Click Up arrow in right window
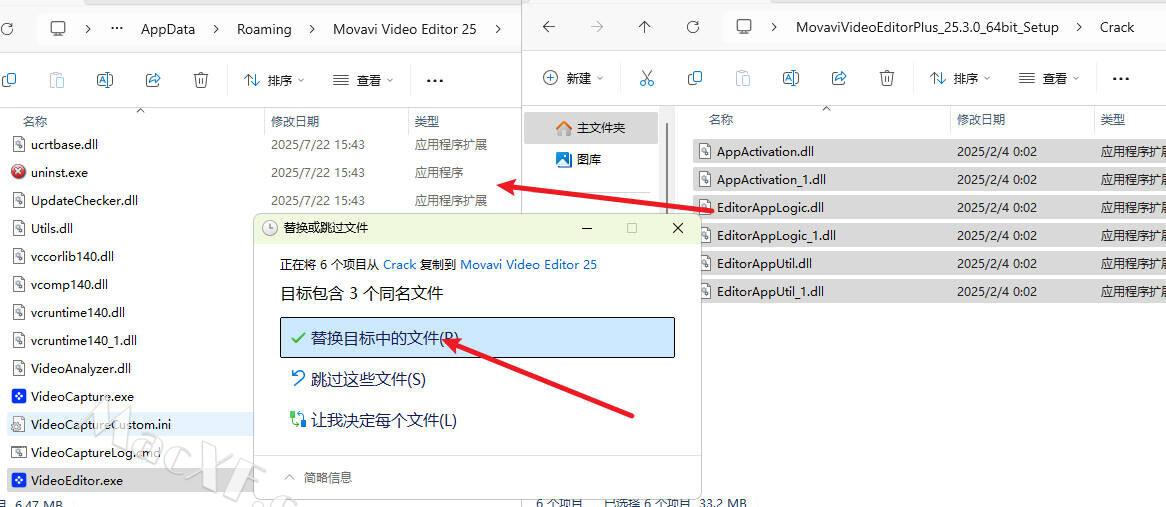This screenshot has width=1166, height=507. [645, 28]
